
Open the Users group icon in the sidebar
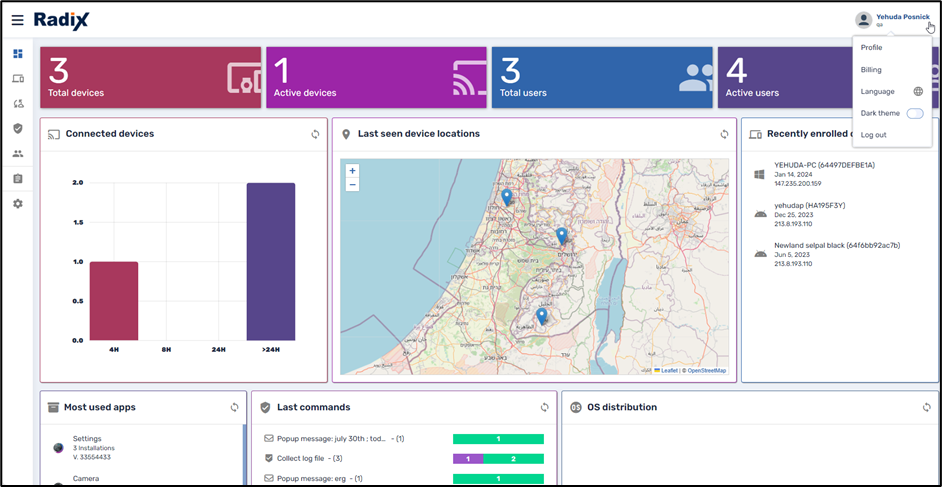click(x=17, y=153)
